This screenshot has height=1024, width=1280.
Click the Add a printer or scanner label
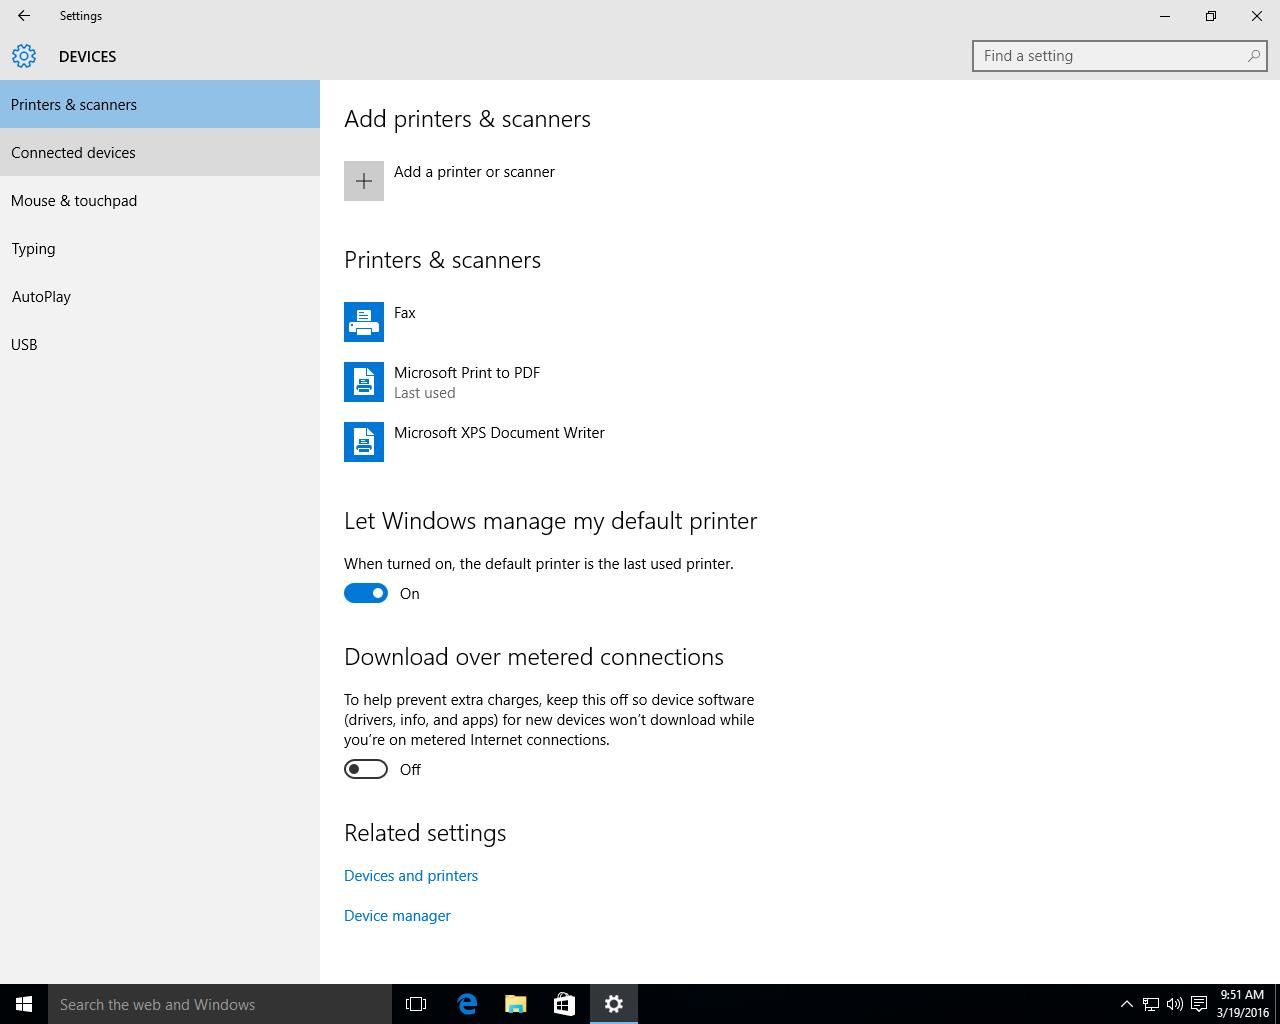[x=474, y=172]
